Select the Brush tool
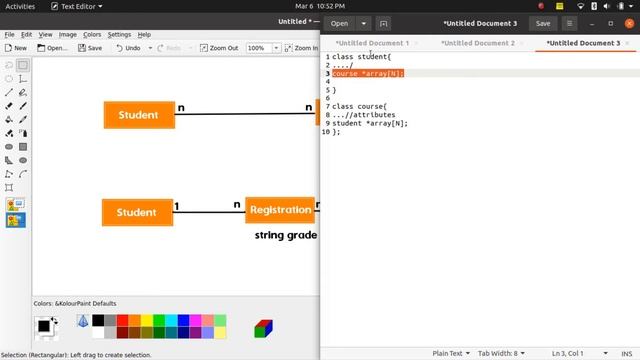 point(23,106)
